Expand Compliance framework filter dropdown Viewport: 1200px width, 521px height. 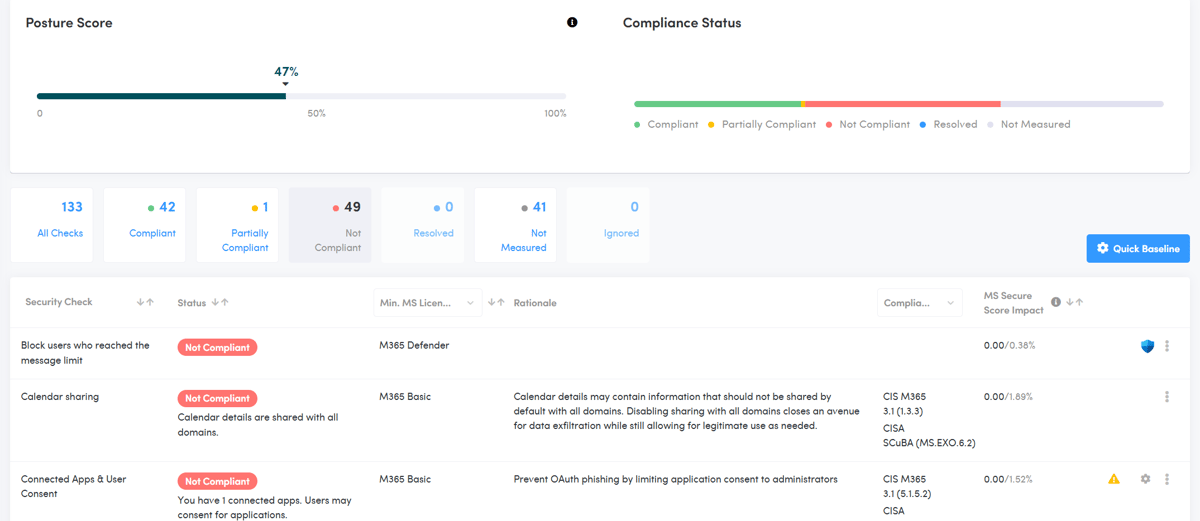coord(920,303)
